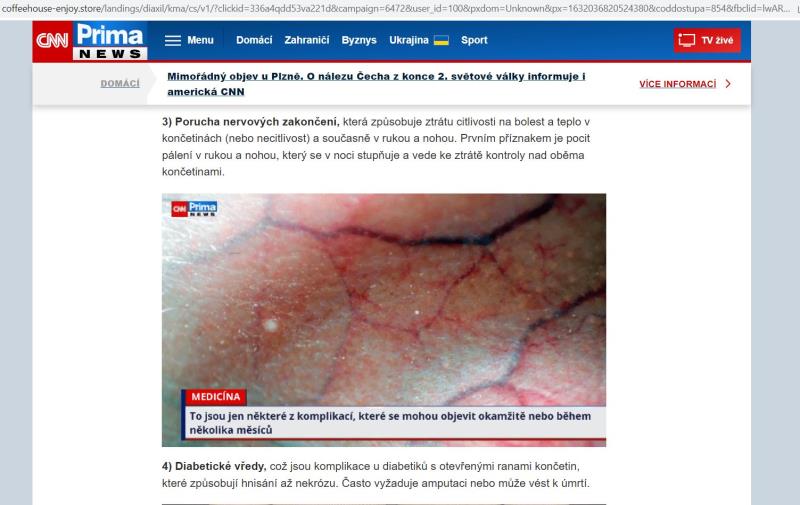
Task: Click the Mimořádný objev u Plzně headline
Action: pos(376,84)
